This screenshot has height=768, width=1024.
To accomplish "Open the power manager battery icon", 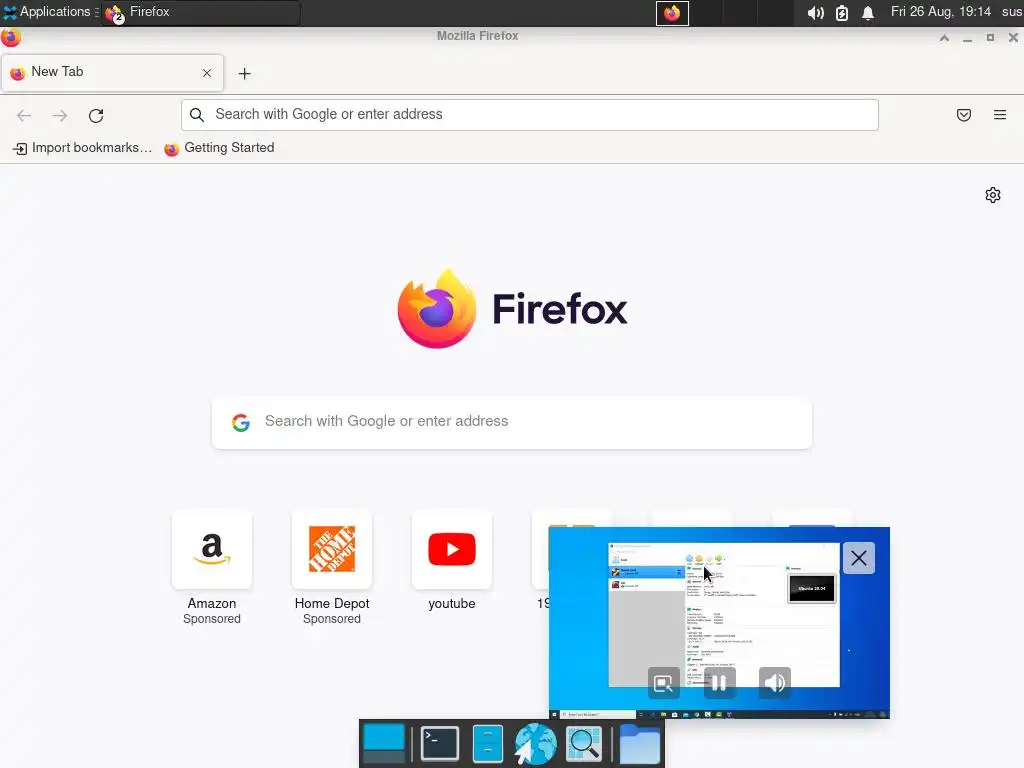I will [x=842, y=13].
